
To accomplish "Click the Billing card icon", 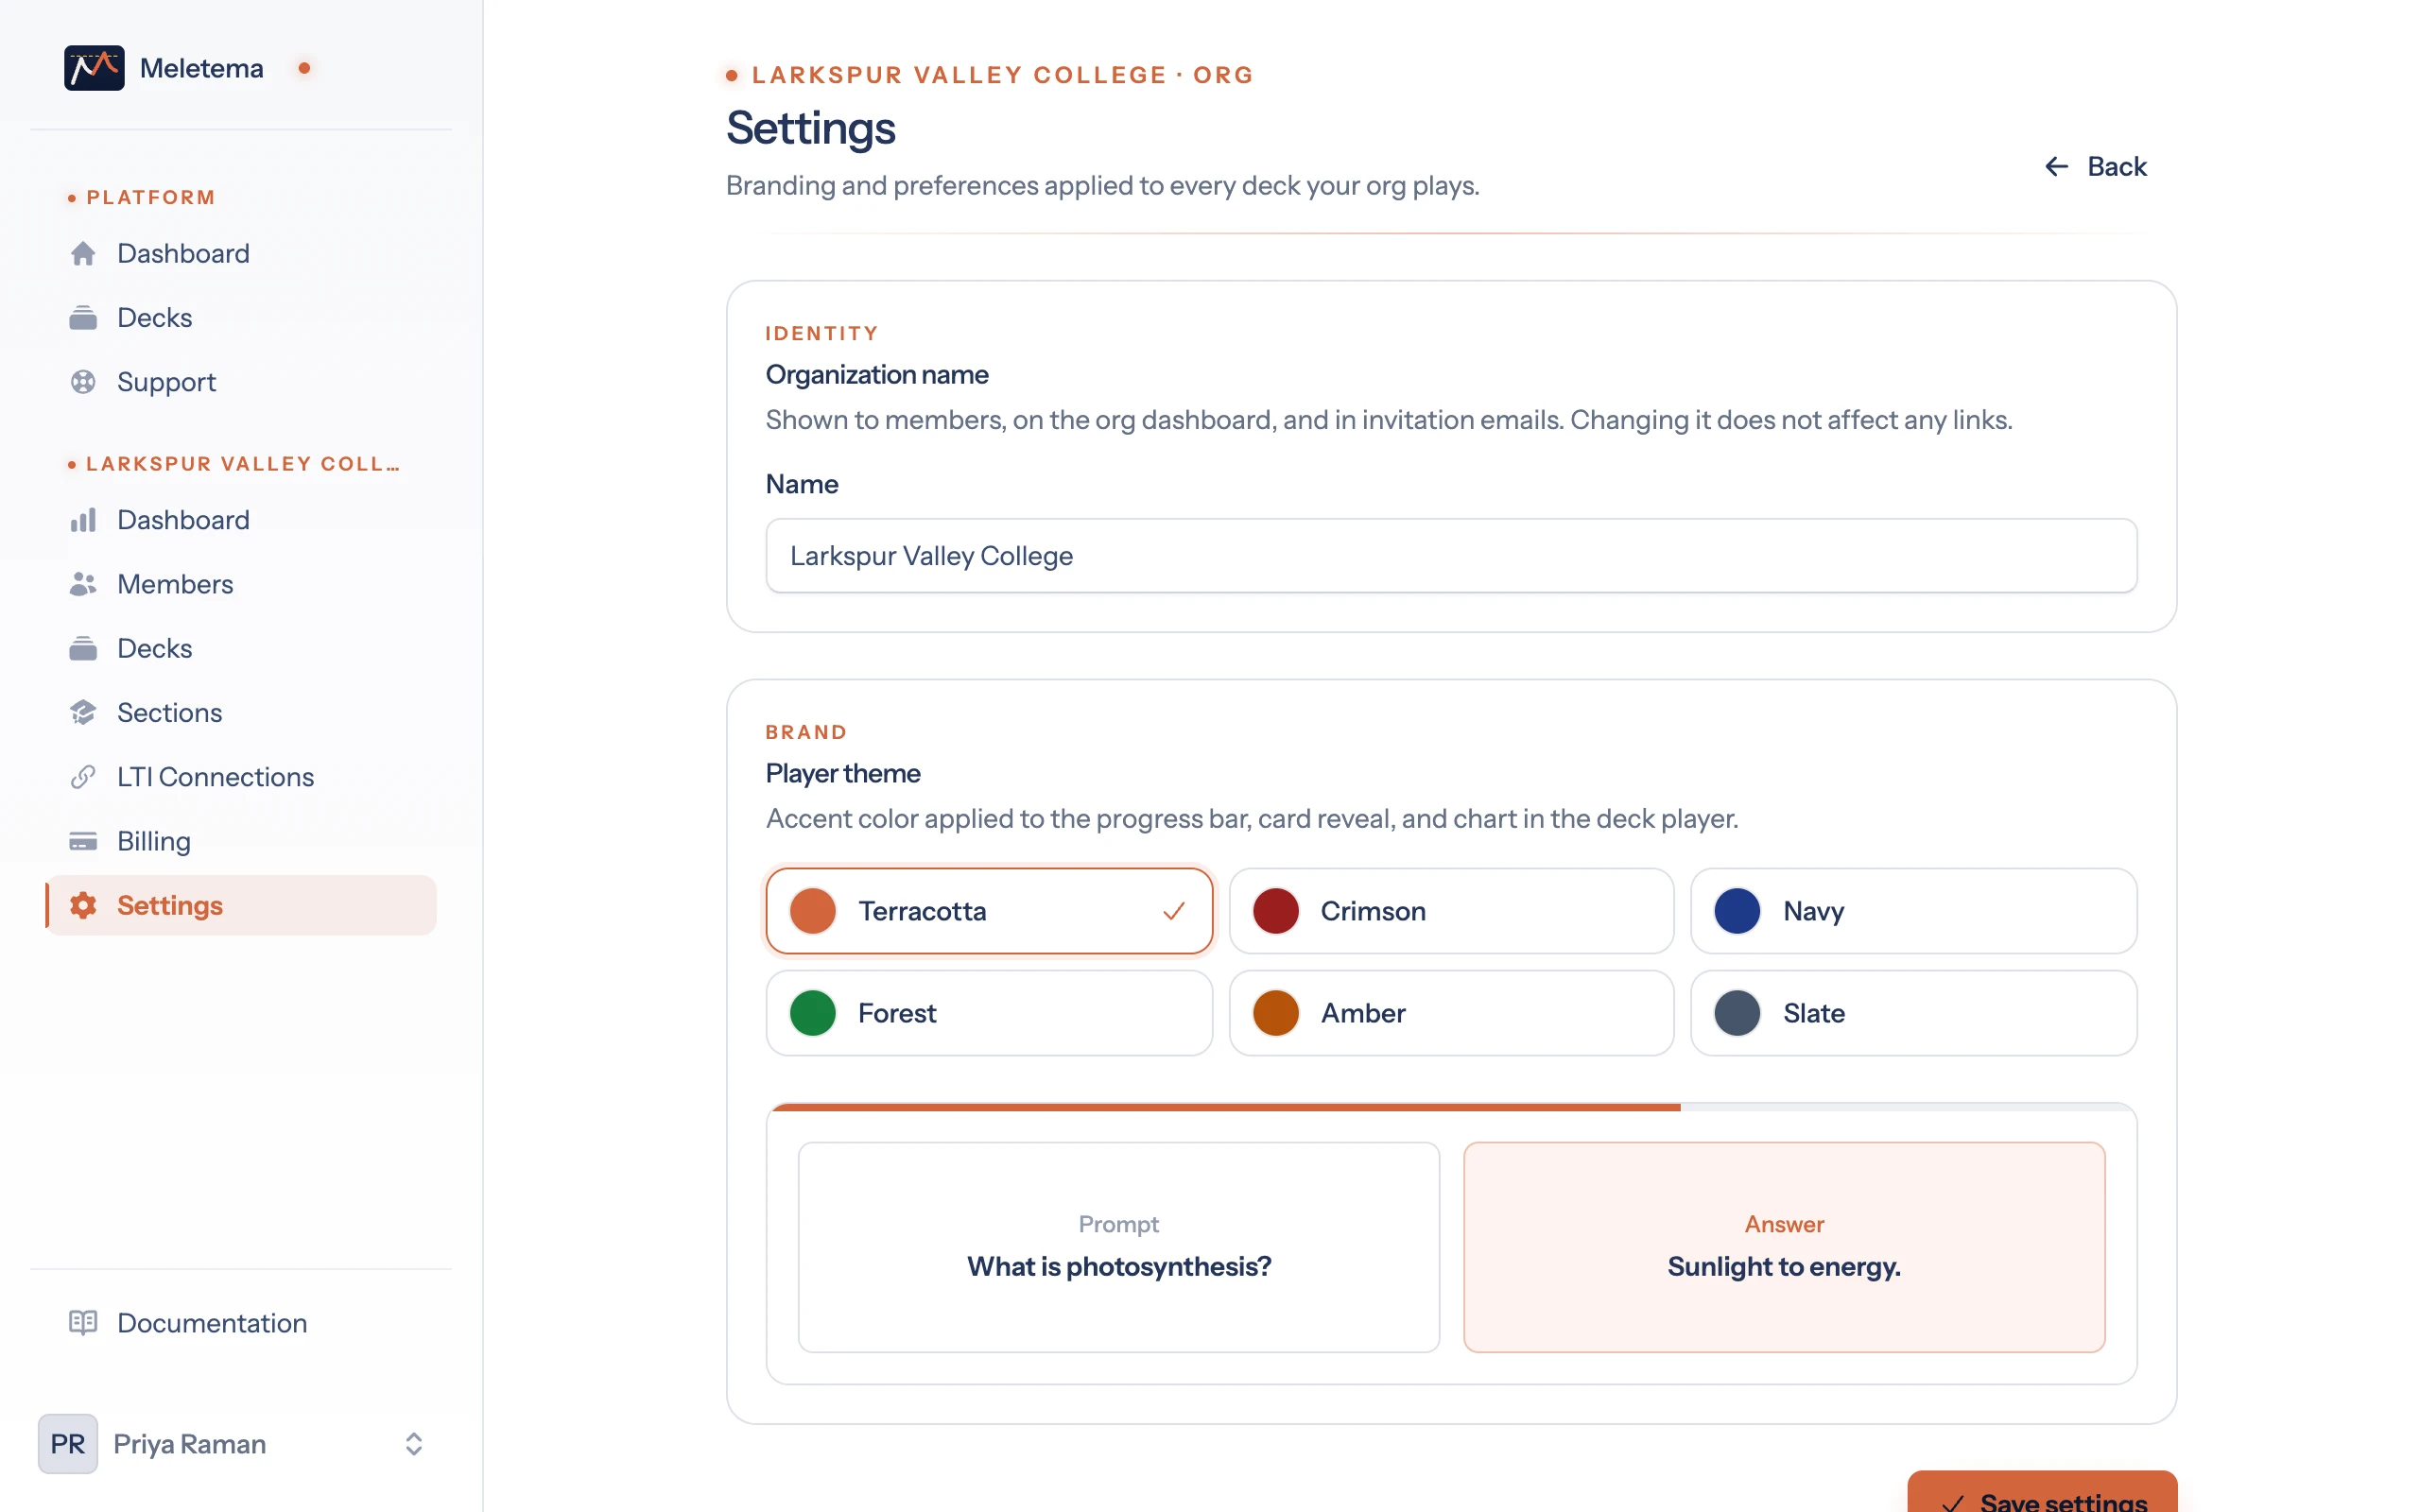I will [x=83, y=841].
